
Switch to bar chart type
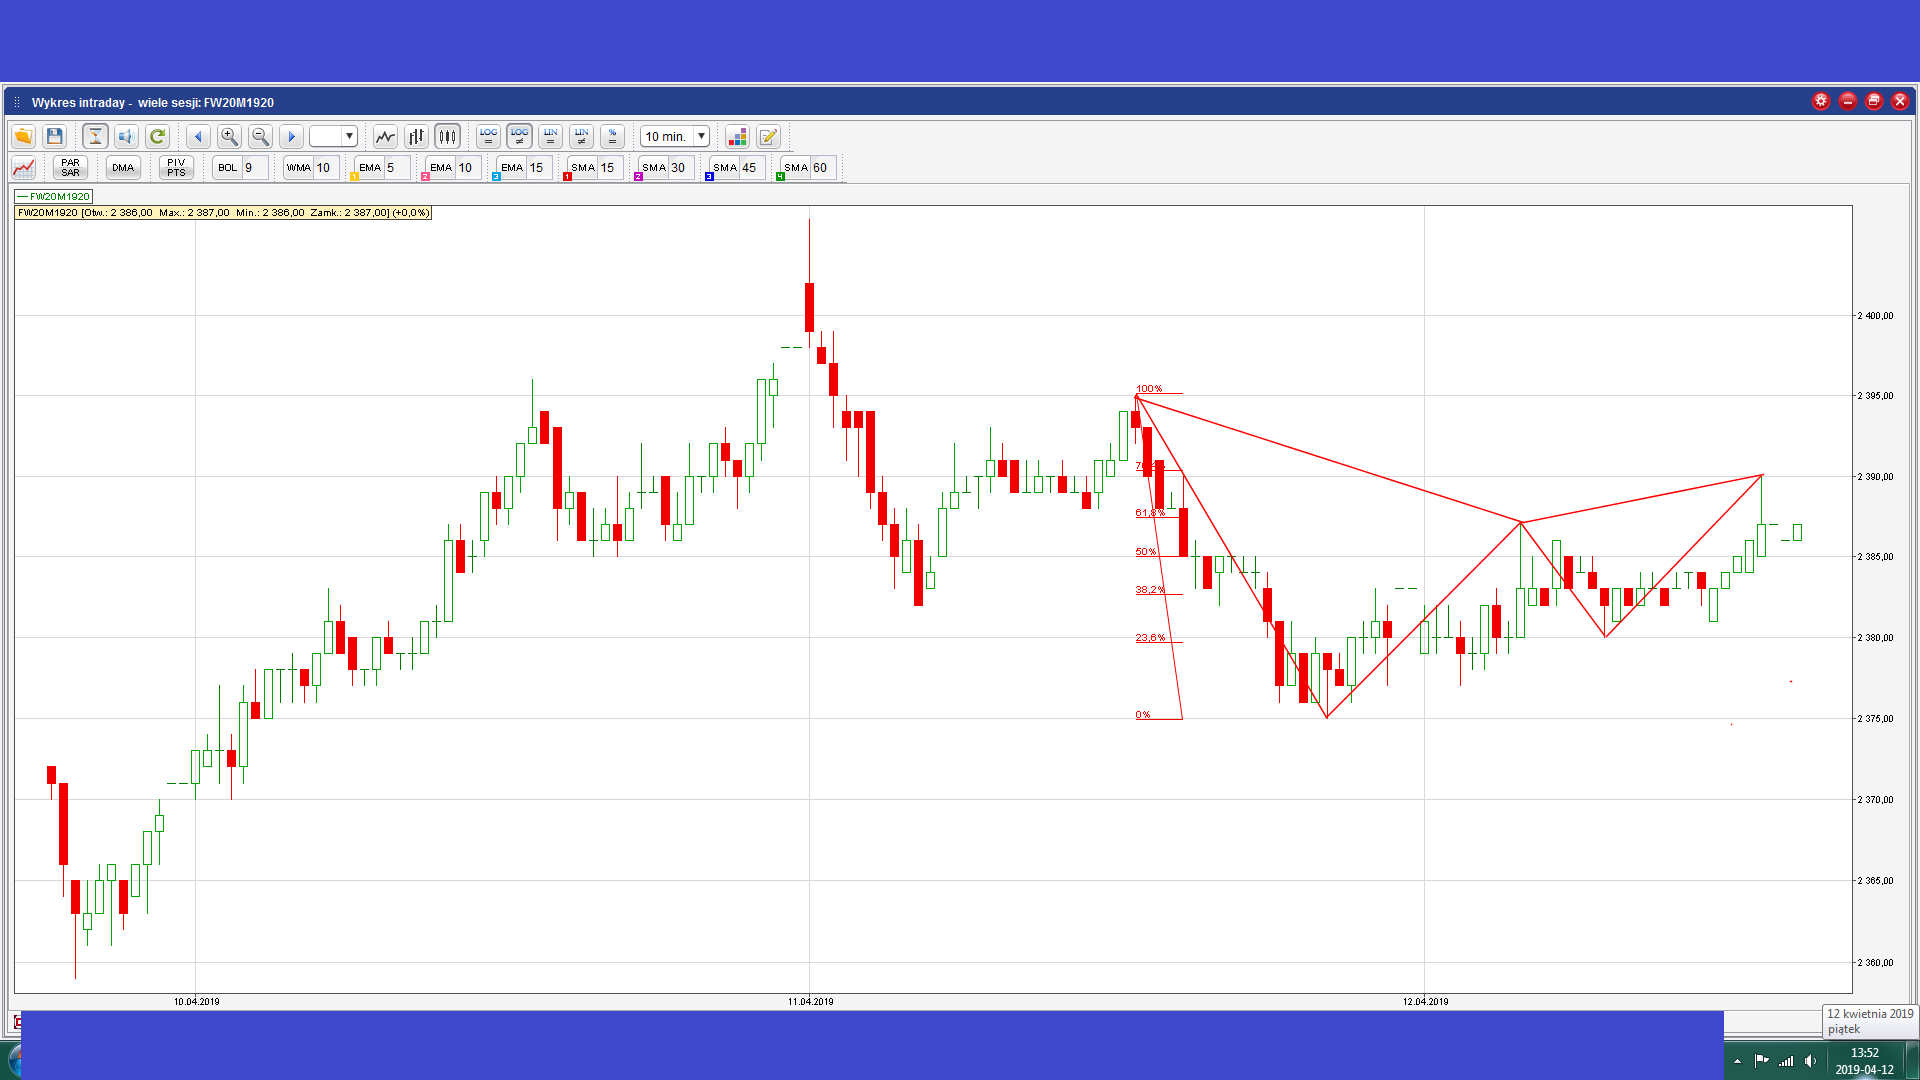coord(416,136)
